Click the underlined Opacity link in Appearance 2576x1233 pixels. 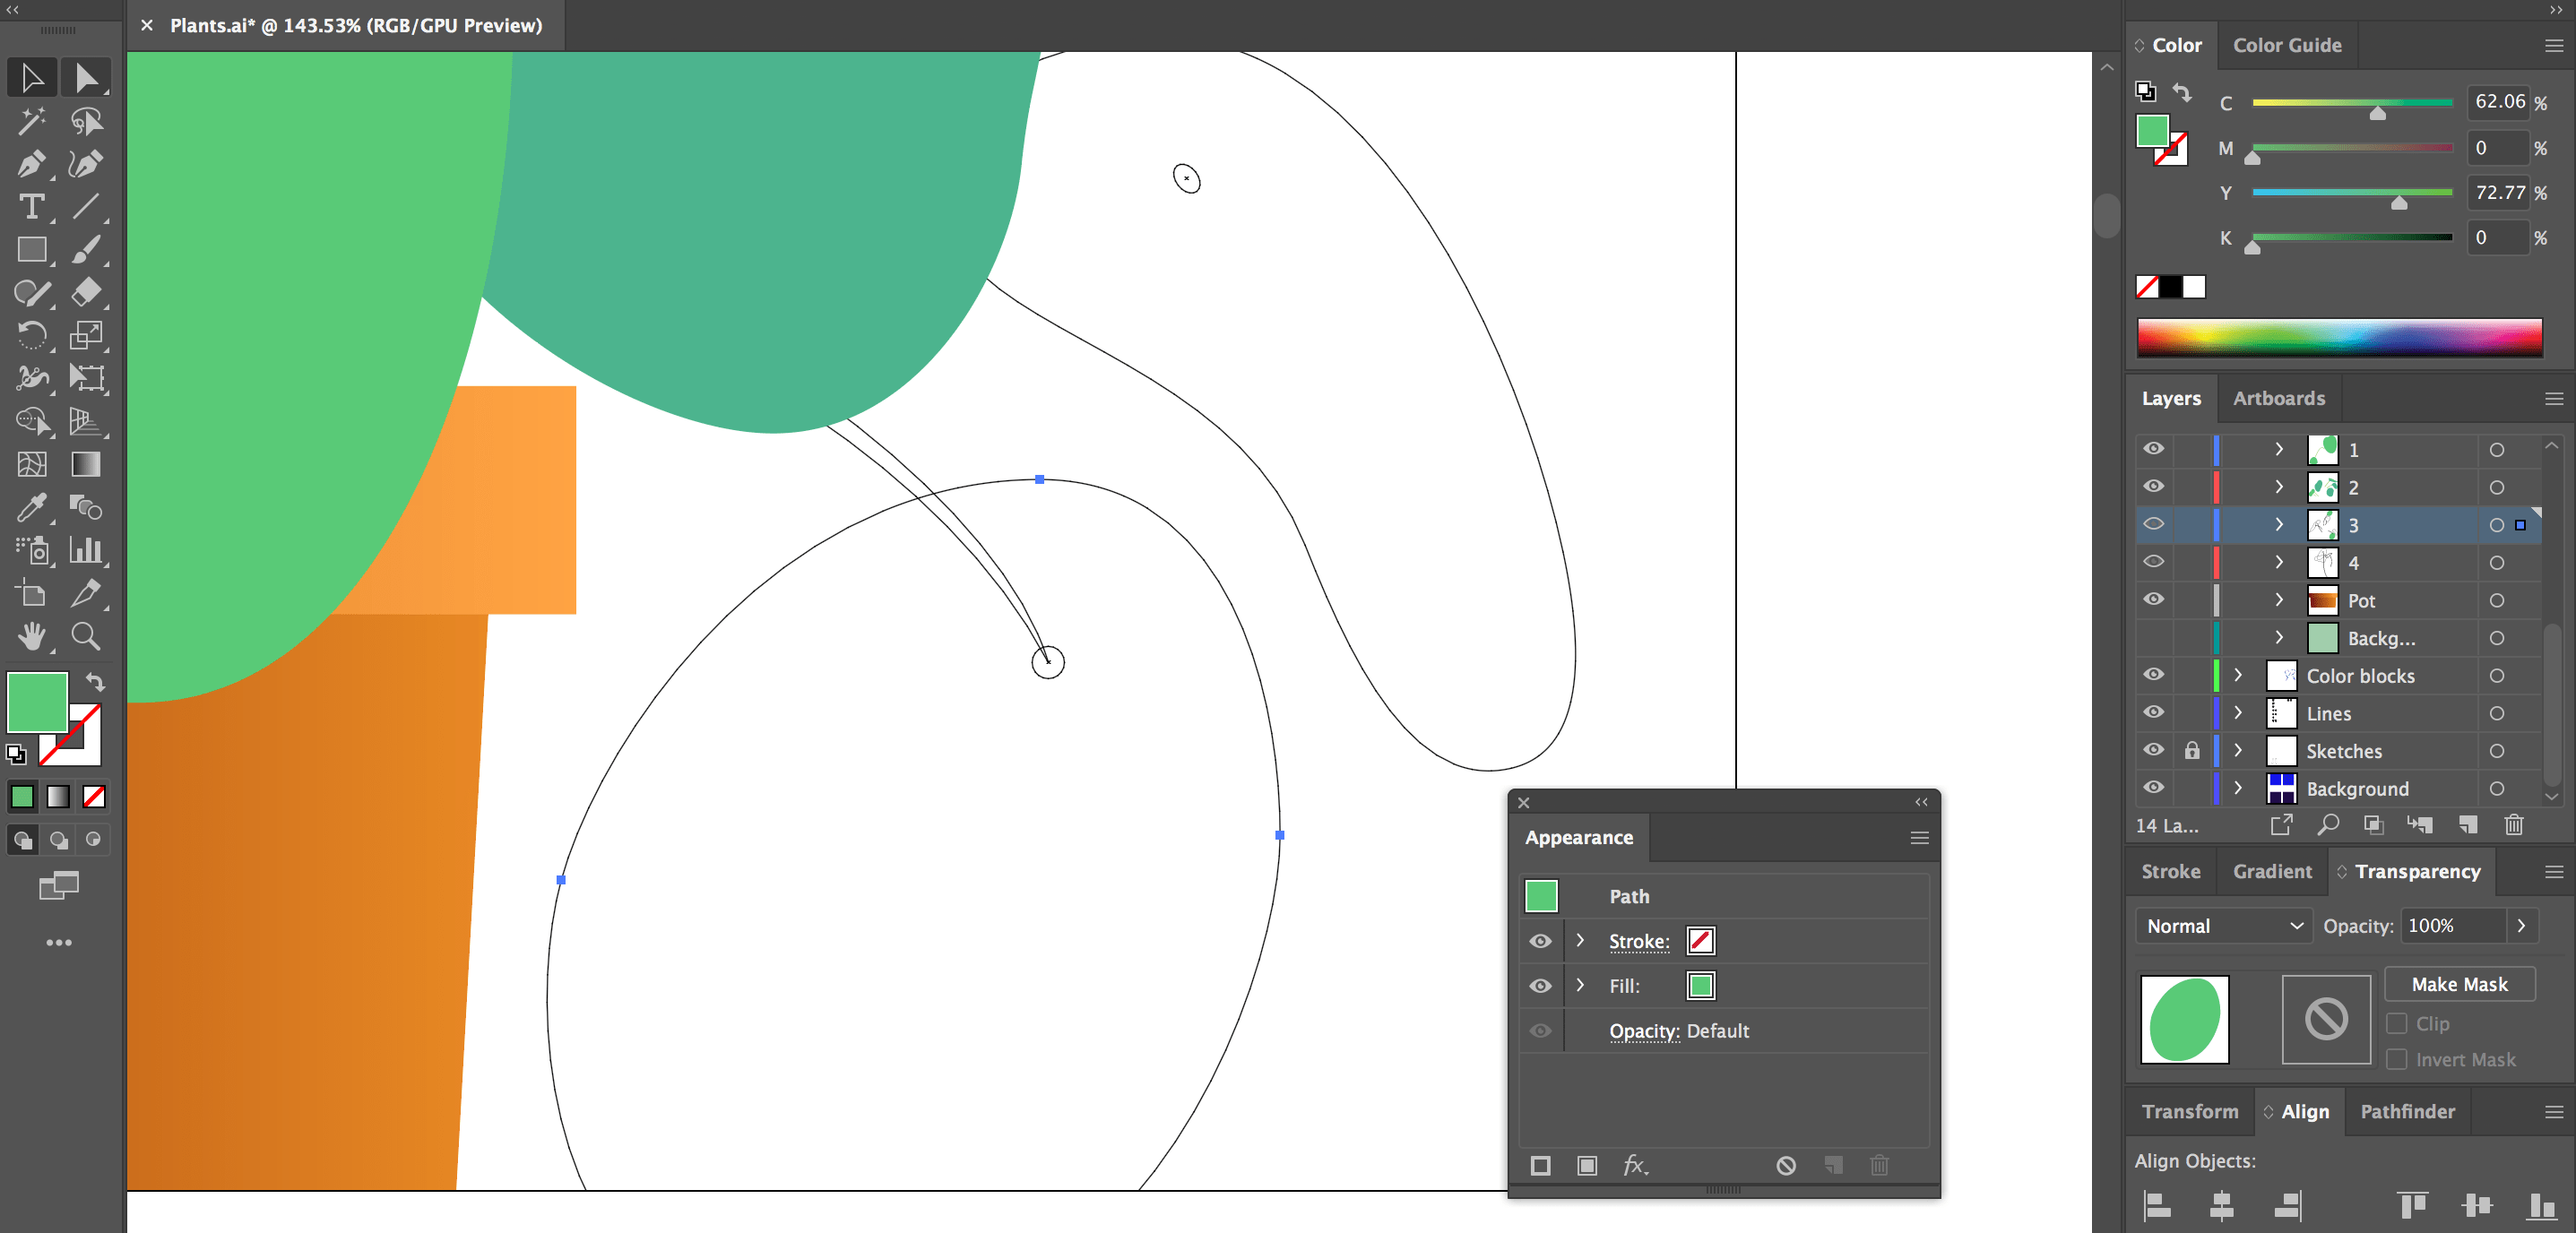tap(1643, 1031)
